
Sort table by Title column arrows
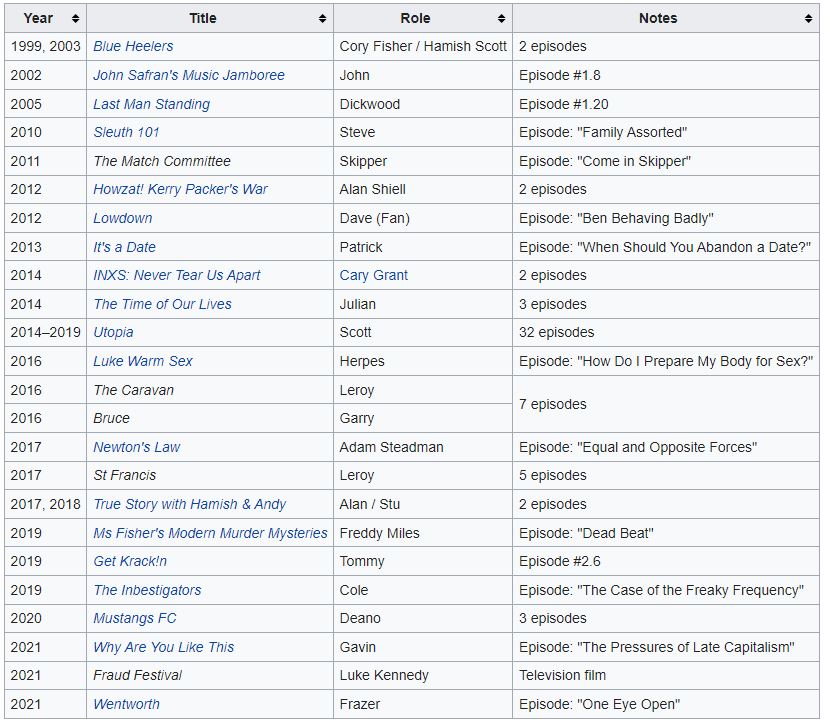(x=322, y=18)
